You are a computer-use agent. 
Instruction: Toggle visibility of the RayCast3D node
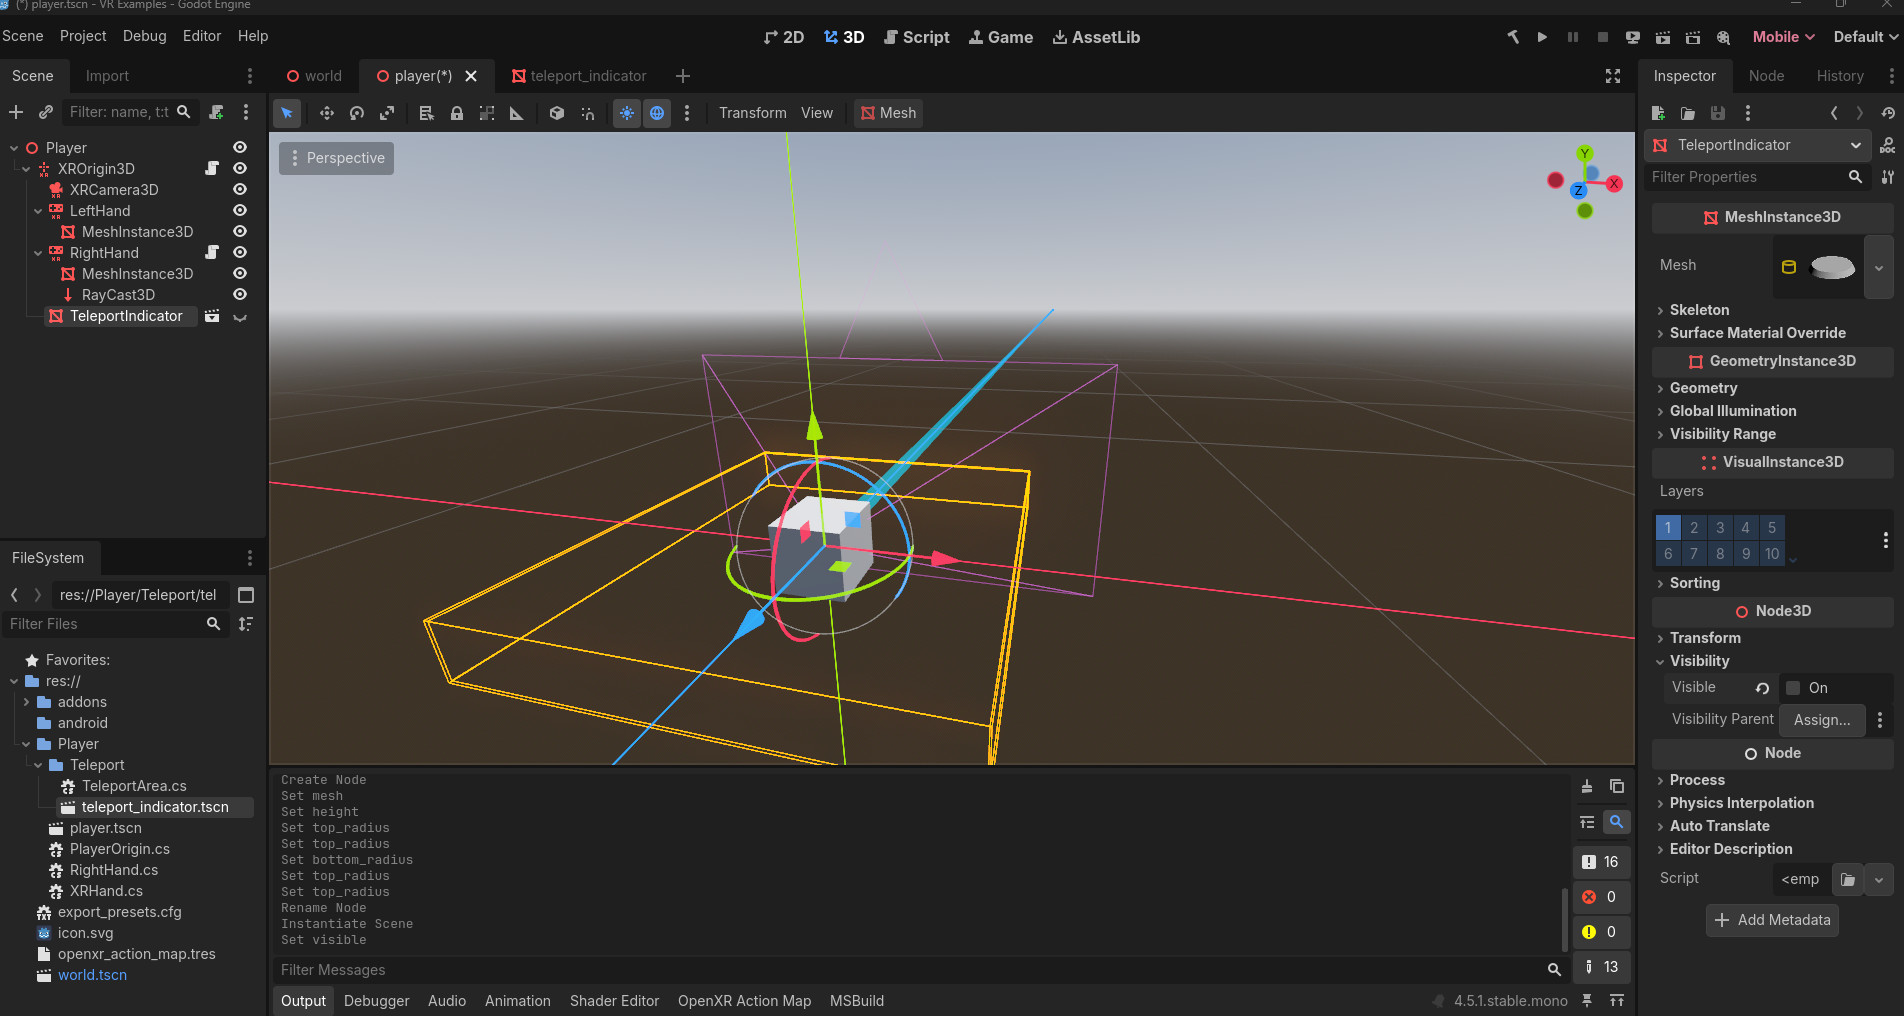[x=240, y=294]
